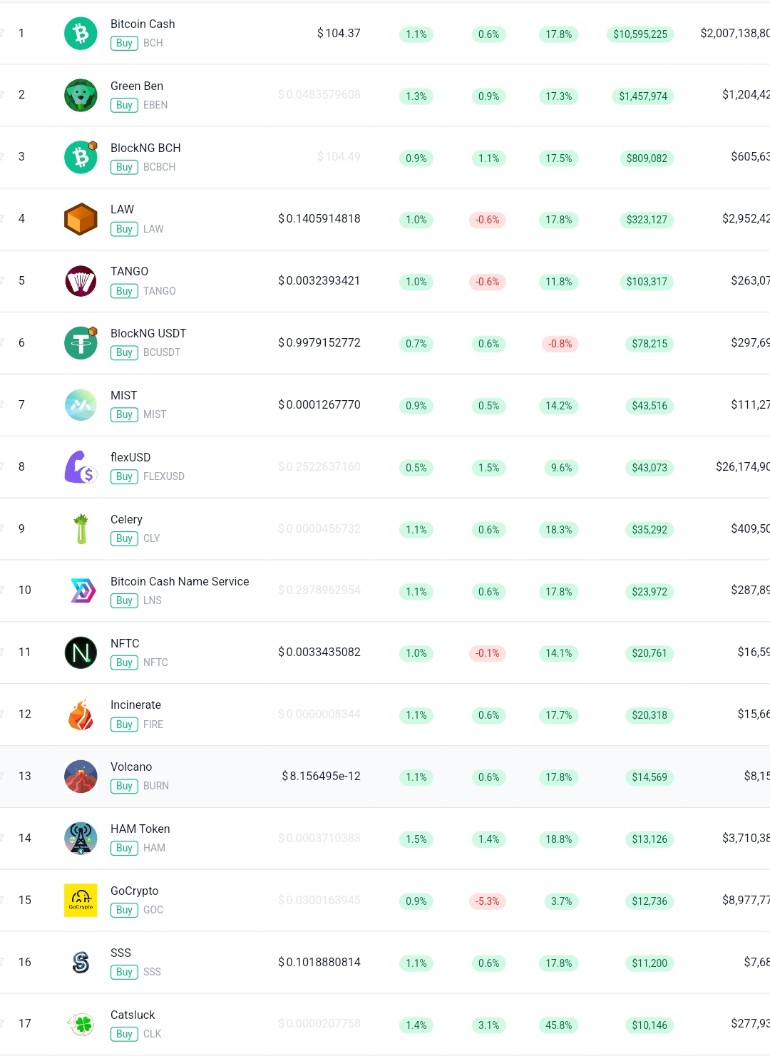Click Bitcoin Cash $10,595,225 volume badge
The image size is (770, 1062).
640,34
